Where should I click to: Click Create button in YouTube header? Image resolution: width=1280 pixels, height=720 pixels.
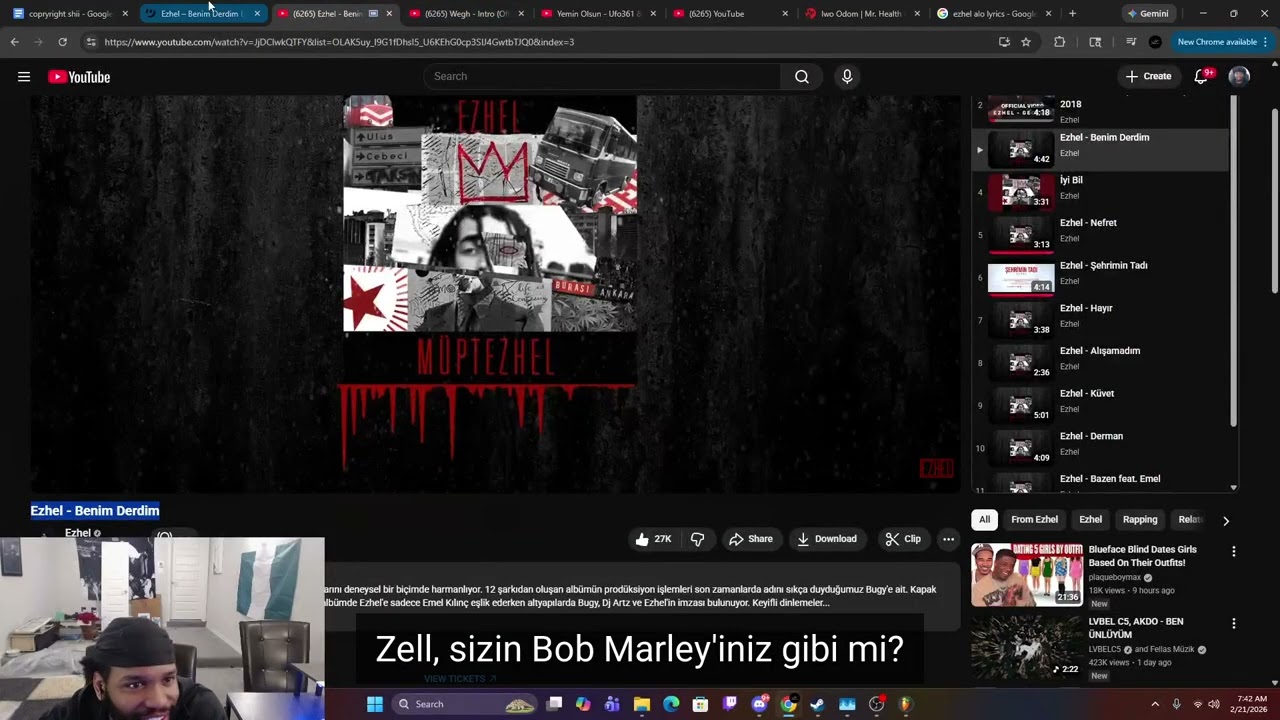point(1148,77)
